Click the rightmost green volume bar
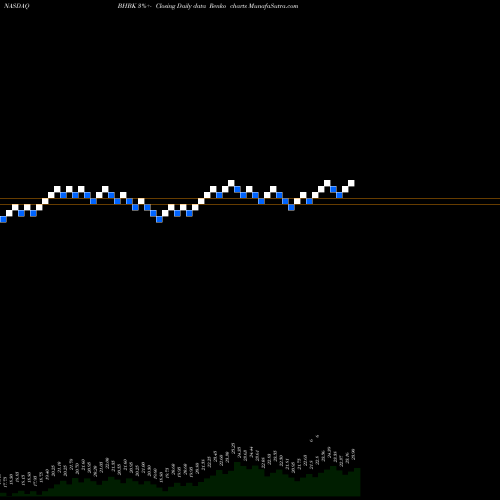 (357, 482)
